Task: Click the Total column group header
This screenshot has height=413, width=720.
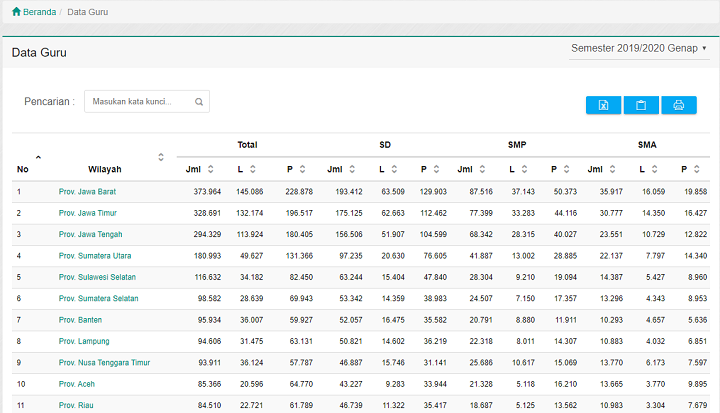Action: pyautogui.click(x=247, y=145)
